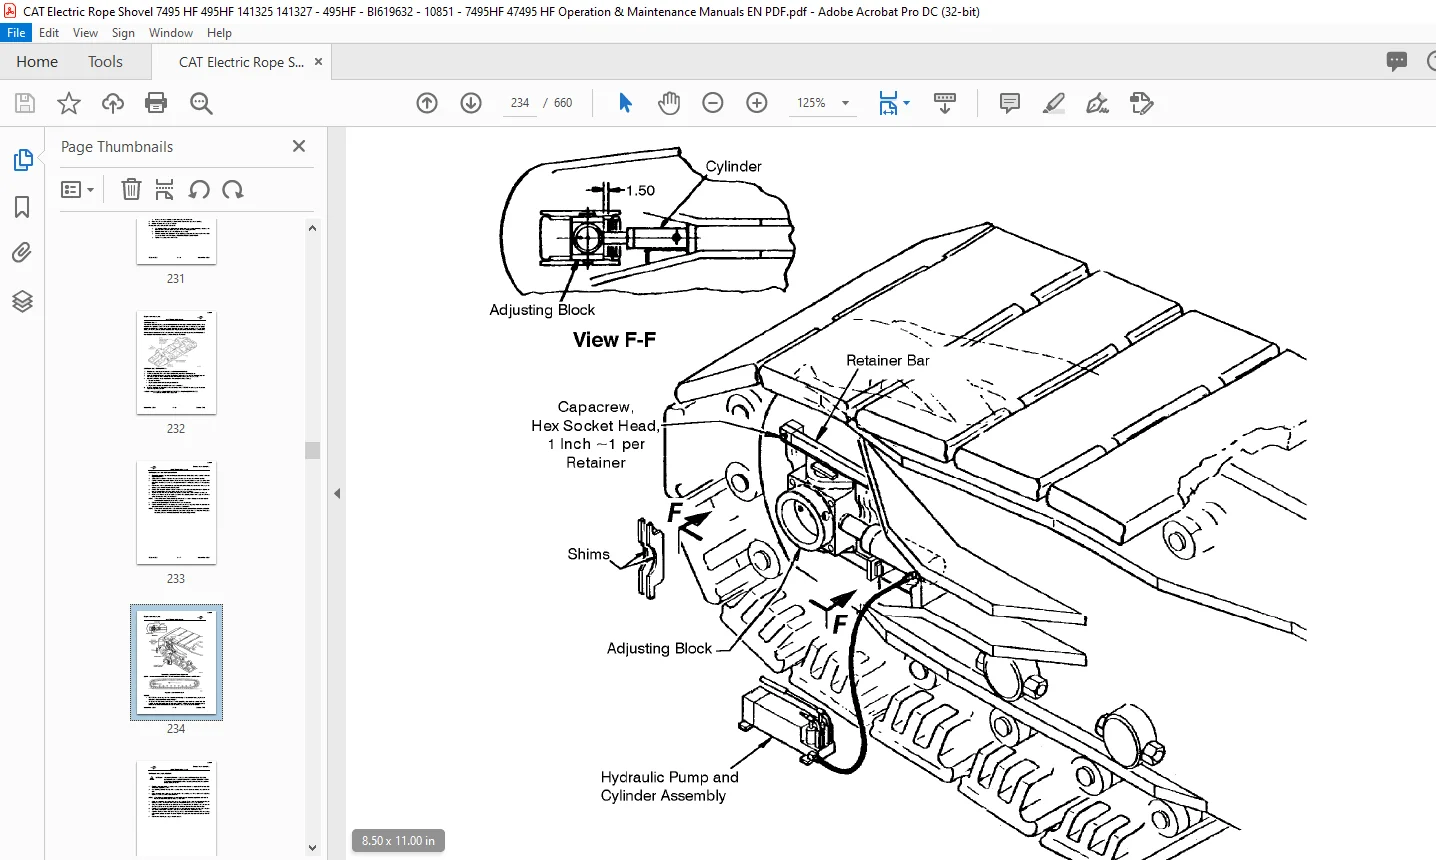Select page 234 thumbnail

tap(176, 662)
